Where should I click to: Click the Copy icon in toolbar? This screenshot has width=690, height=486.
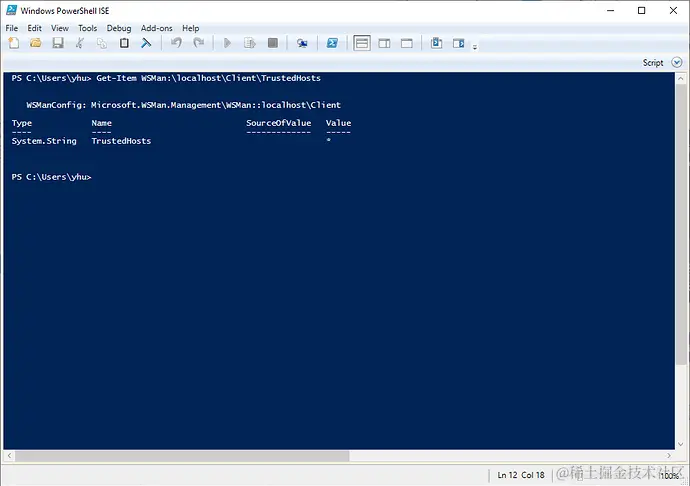(102, 43)
